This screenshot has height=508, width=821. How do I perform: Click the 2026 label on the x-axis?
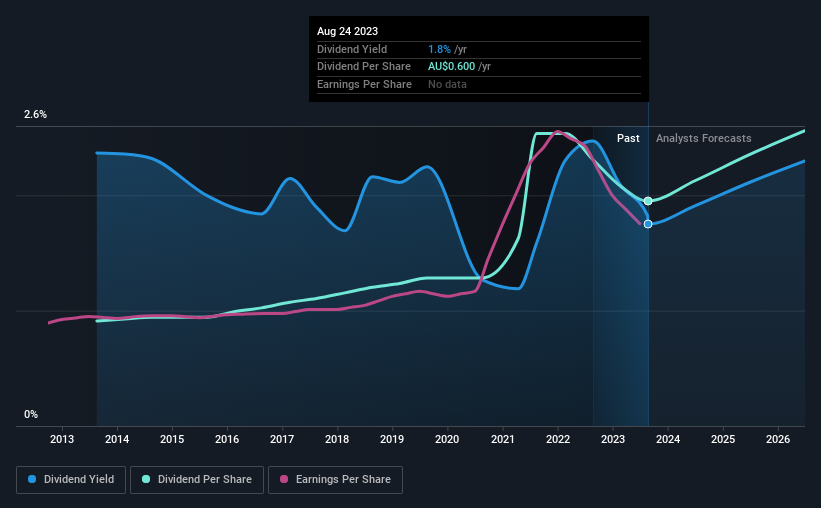coord(778,439)
